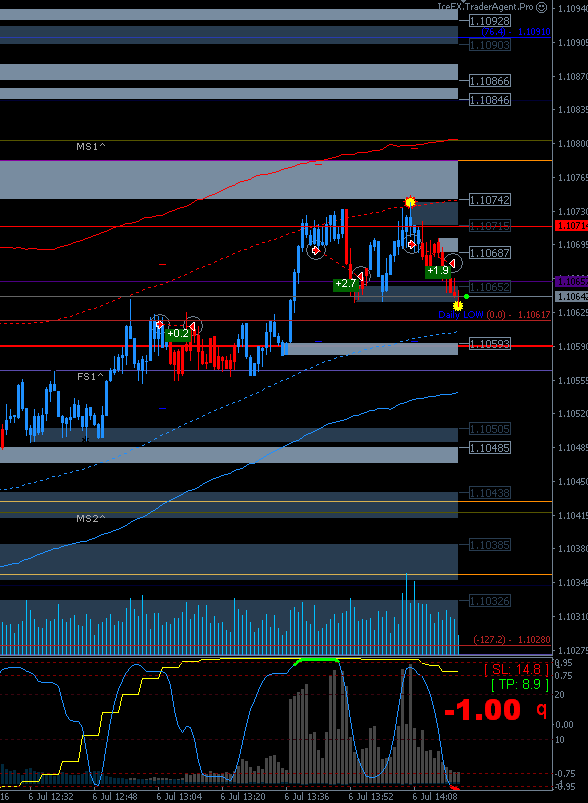Click the large red -1.00 value
Screen dimensions: 588x803
[x=482, y=710]
